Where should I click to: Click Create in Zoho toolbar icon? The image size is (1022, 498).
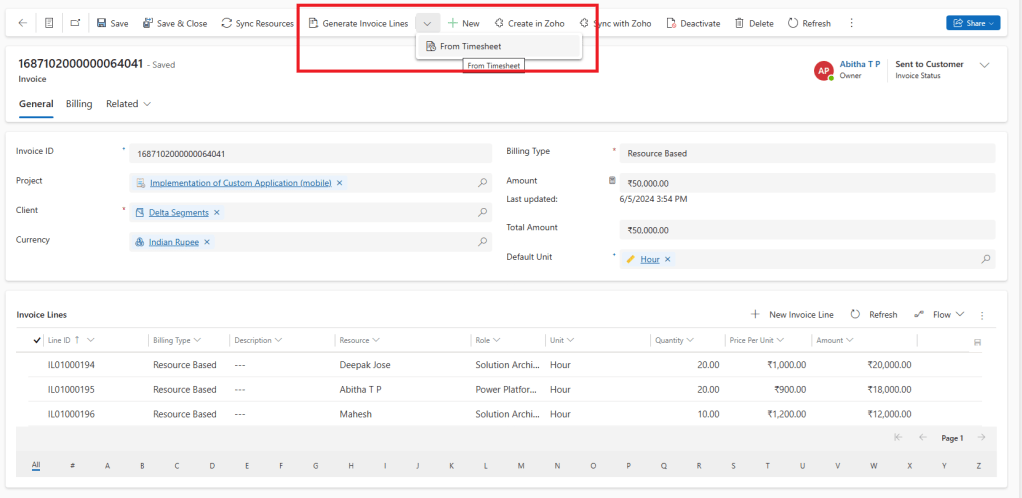click(x=499, y=23)
